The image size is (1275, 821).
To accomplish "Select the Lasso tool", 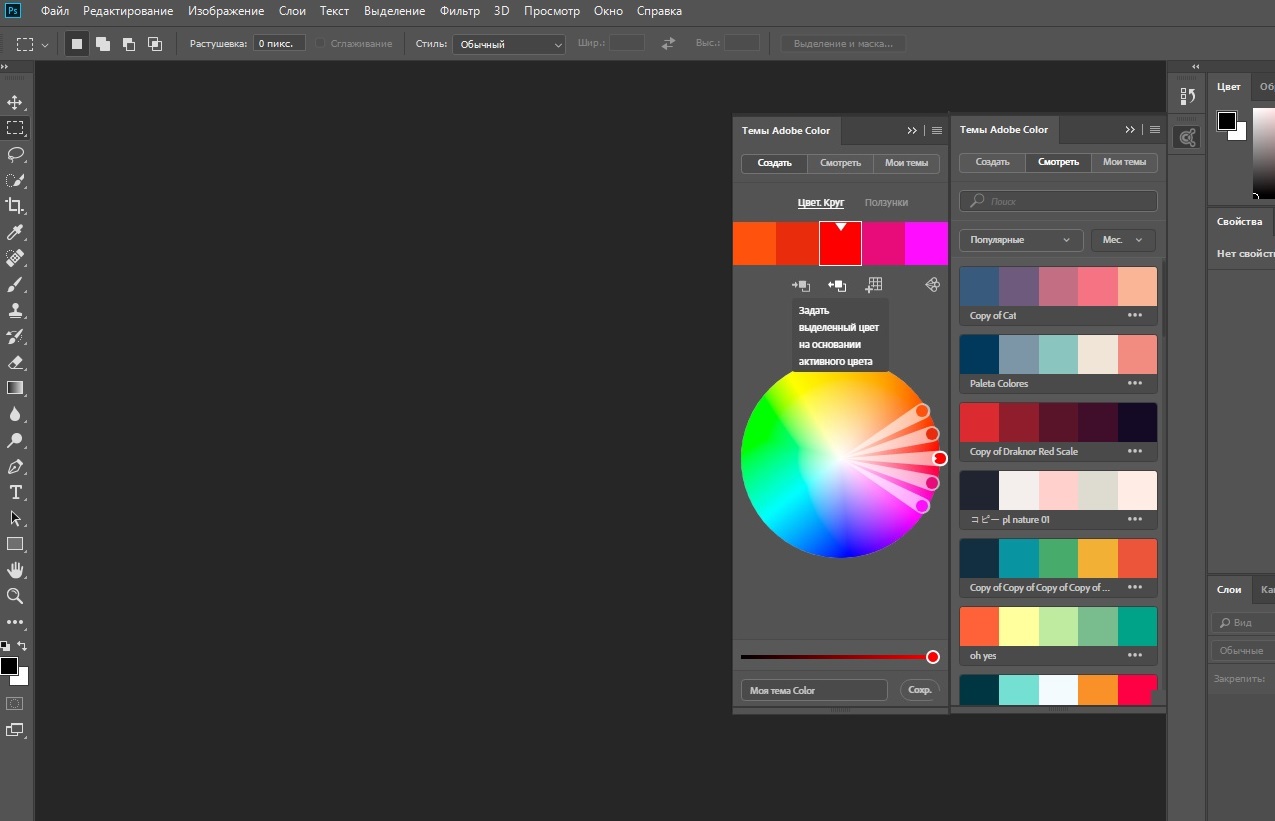I will pos(15,154).
